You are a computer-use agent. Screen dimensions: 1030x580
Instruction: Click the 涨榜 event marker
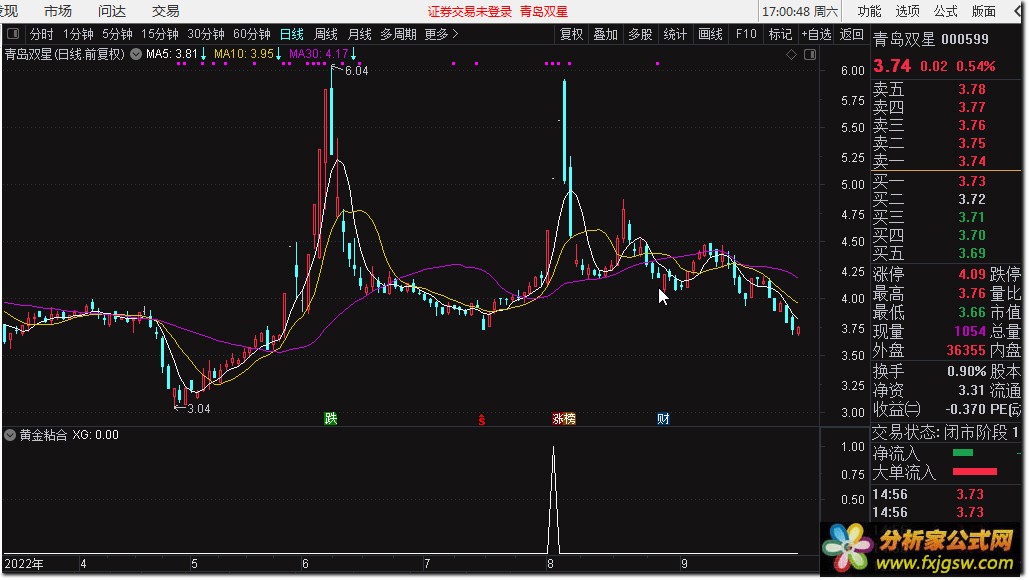click(564, 418)
